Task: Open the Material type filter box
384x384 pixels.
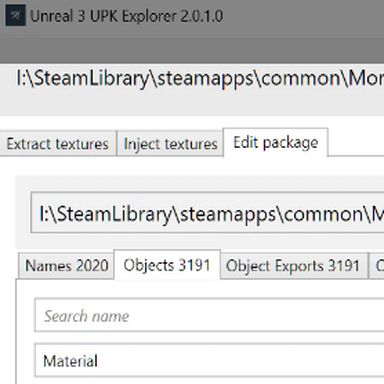Action: click(x=209, y=360)
